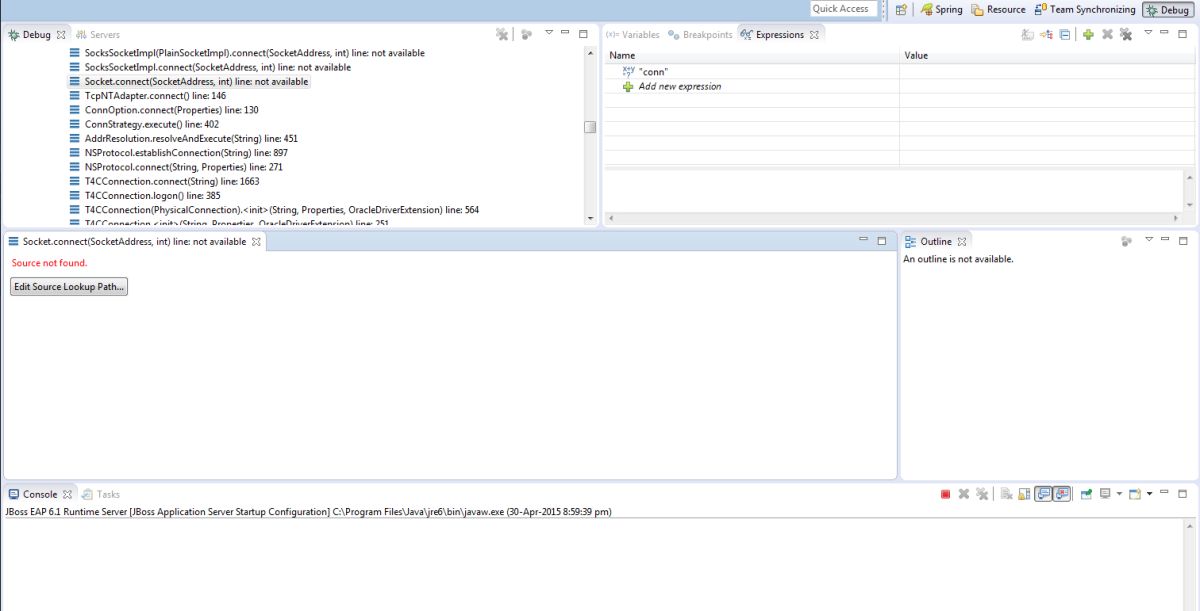Select ConnStrategy.execute() line 402 frame

point(144,124)
